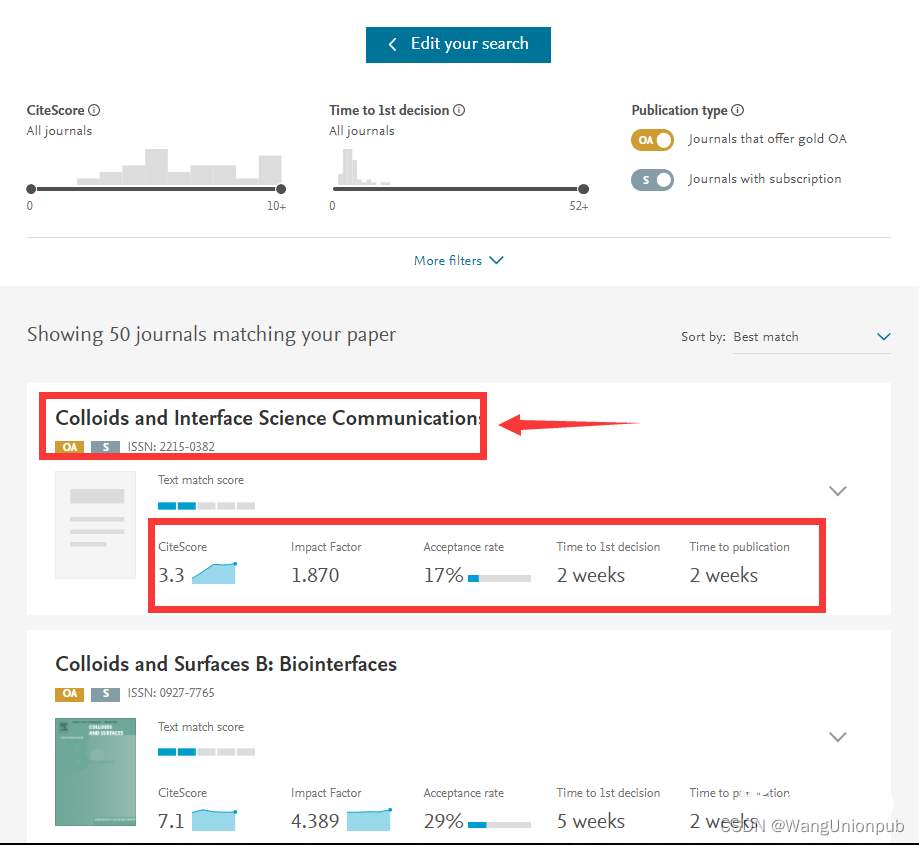Expand the Colloids and Interface Science Communications card
This screenshot has width=919, height=845.
pos(838,491)
